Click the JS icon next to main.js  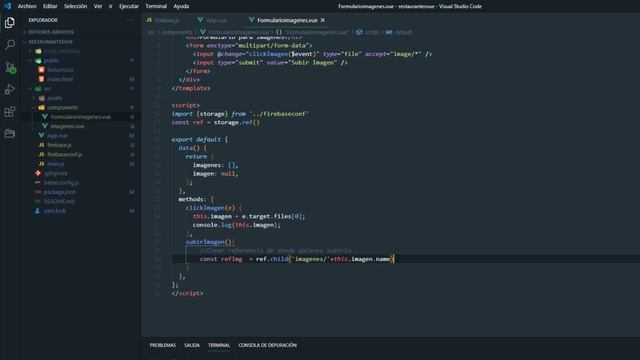(x=41, y=164)
